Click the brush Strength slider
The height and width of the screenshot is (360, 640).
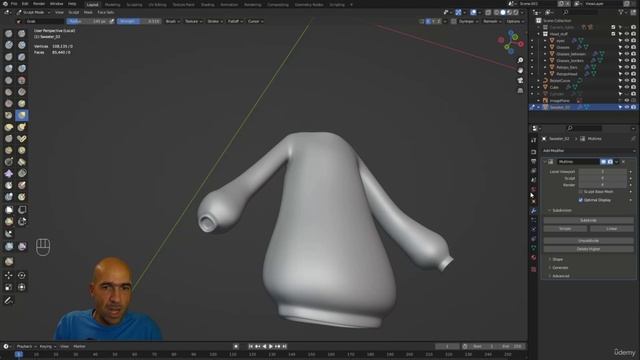139,21
